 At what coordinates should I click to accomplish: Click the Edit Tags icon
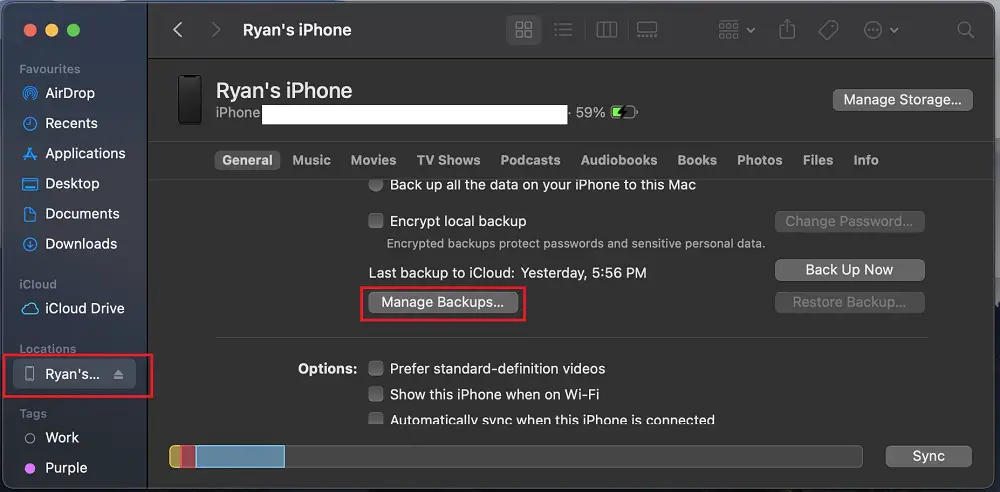[x=828, y=29]
